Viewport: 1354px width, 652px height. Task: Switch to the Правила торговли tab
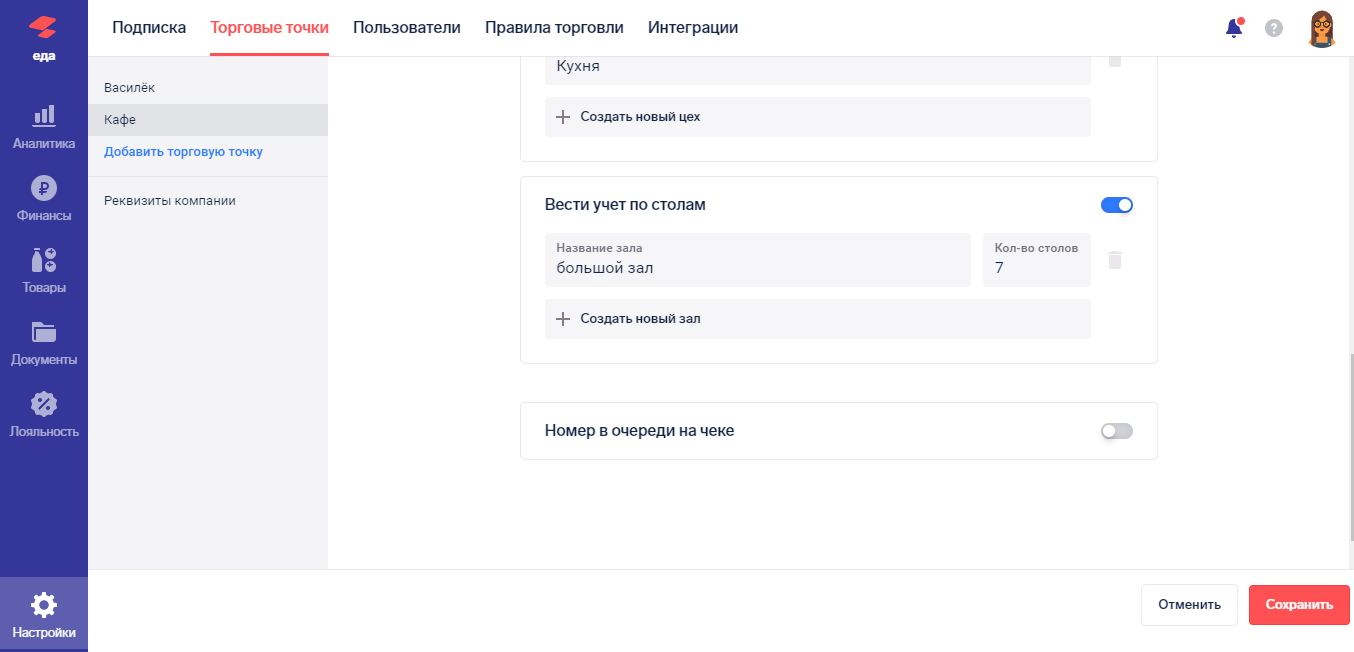coord(554,28)
